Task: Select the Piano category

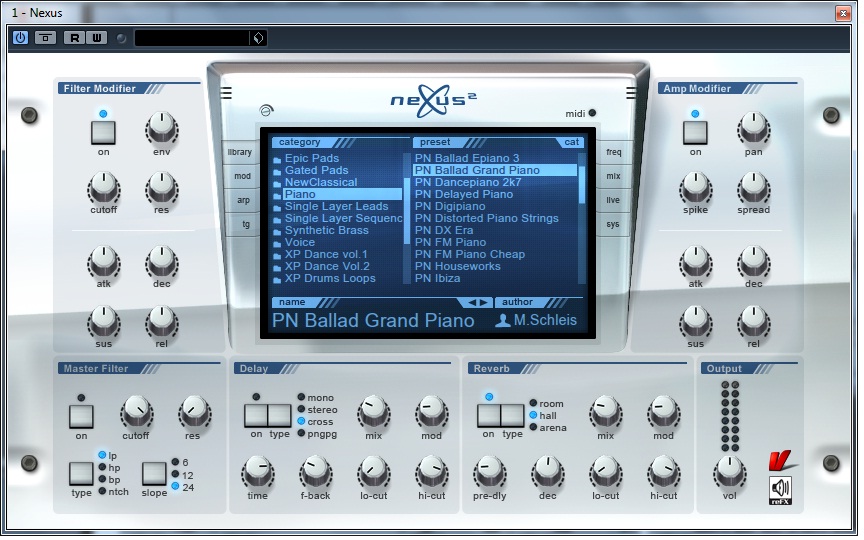Action: click(x=343, y=195)
